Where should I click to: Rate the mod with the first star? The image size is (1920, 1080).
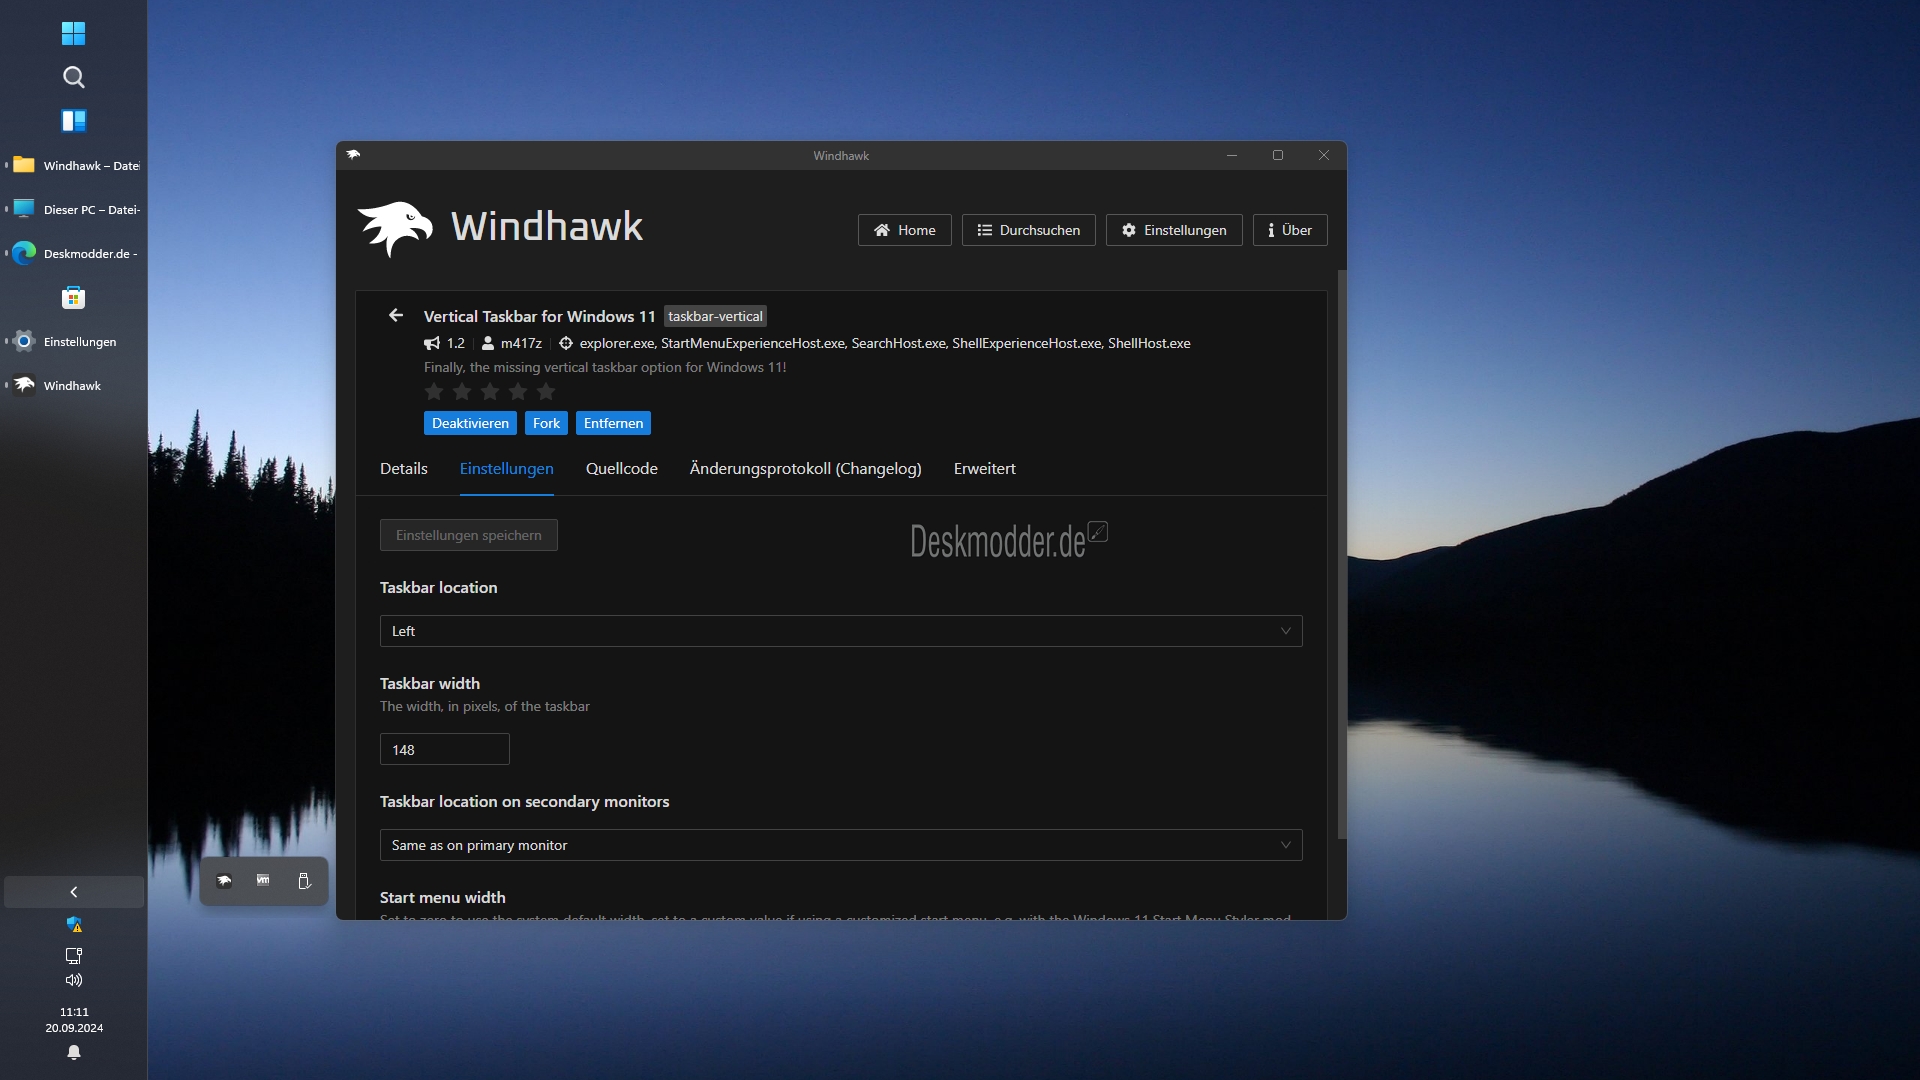coord(434,391)
